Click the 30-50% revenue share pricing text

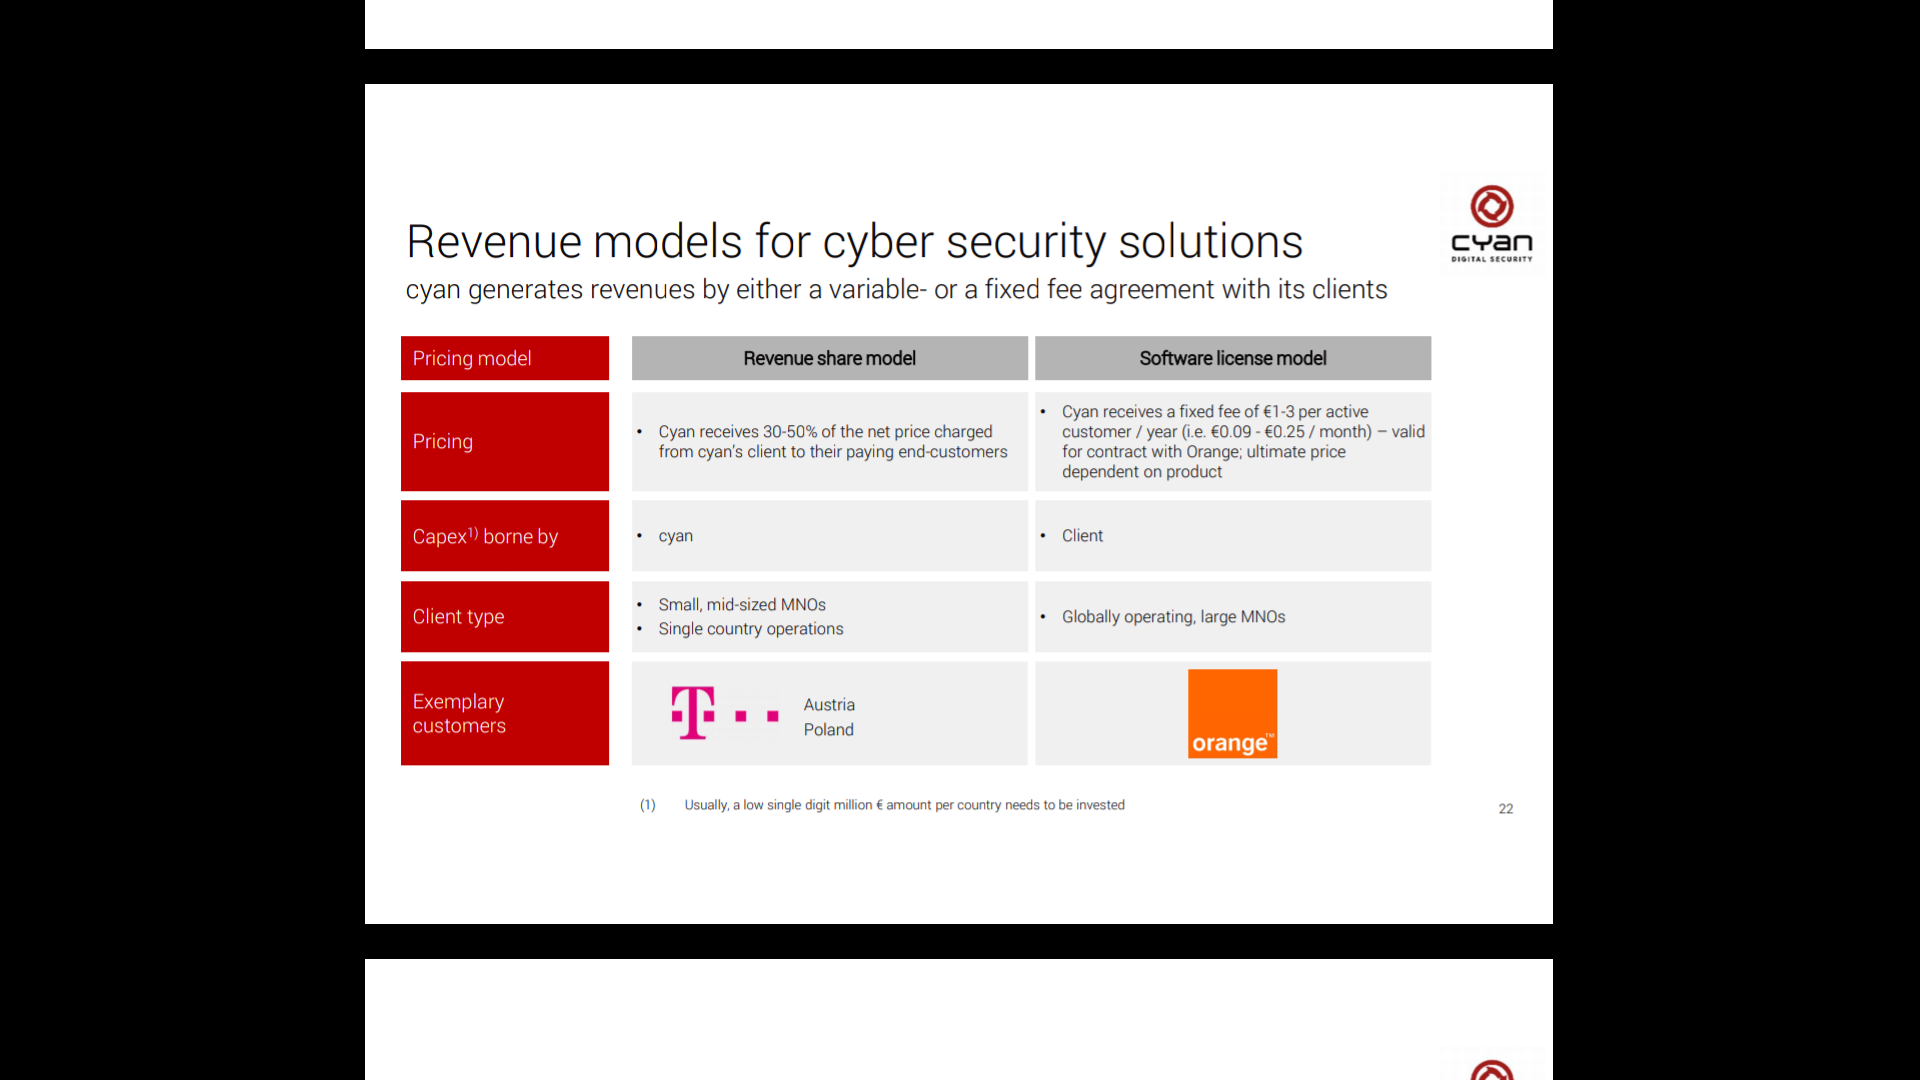pos(832,441)
